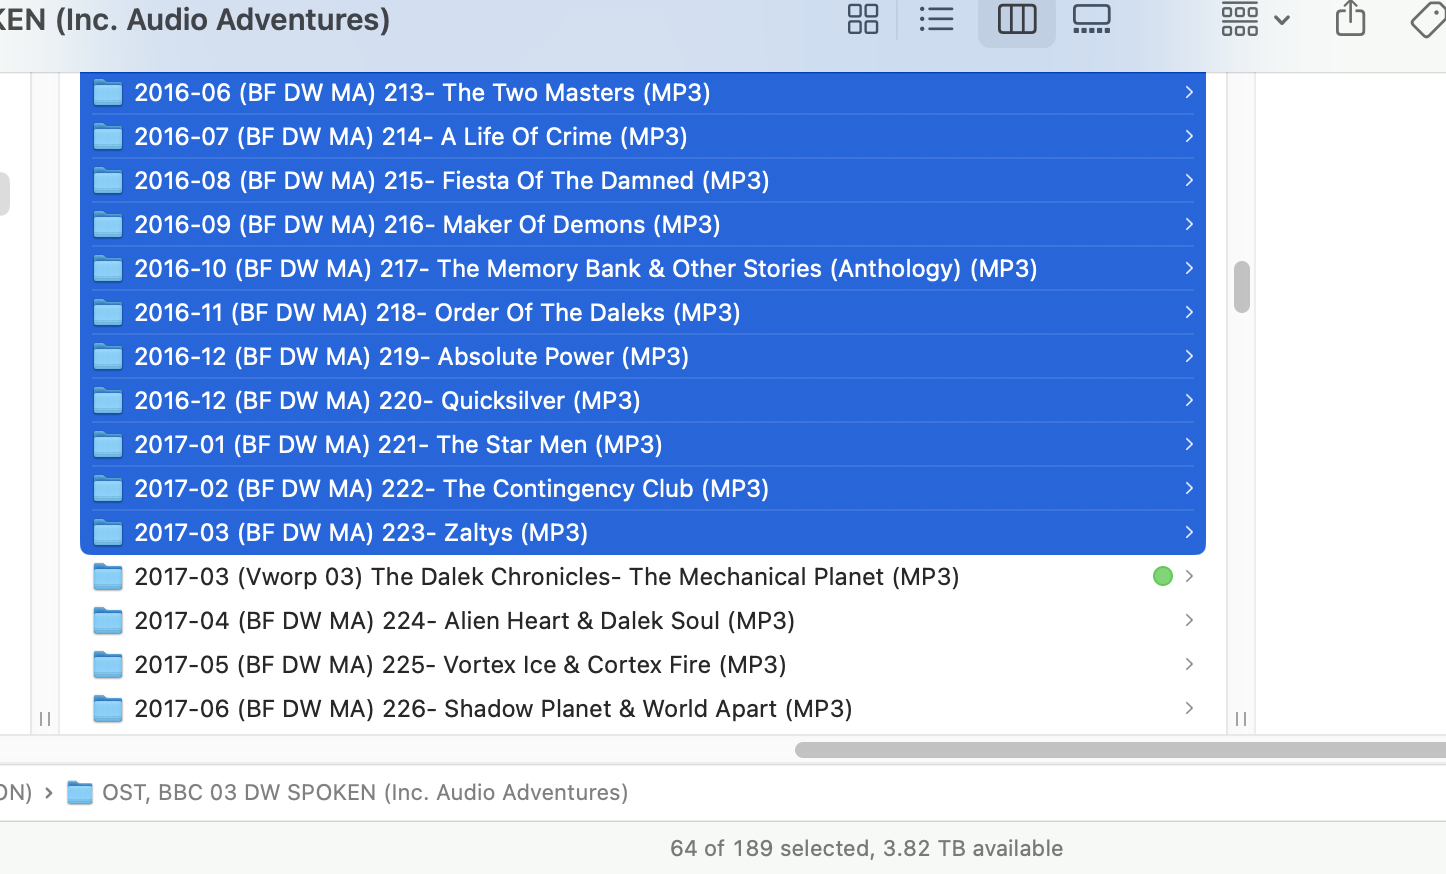1446x874 pixels.
Task: Switch to list view in toolbar
Action: 936,19
